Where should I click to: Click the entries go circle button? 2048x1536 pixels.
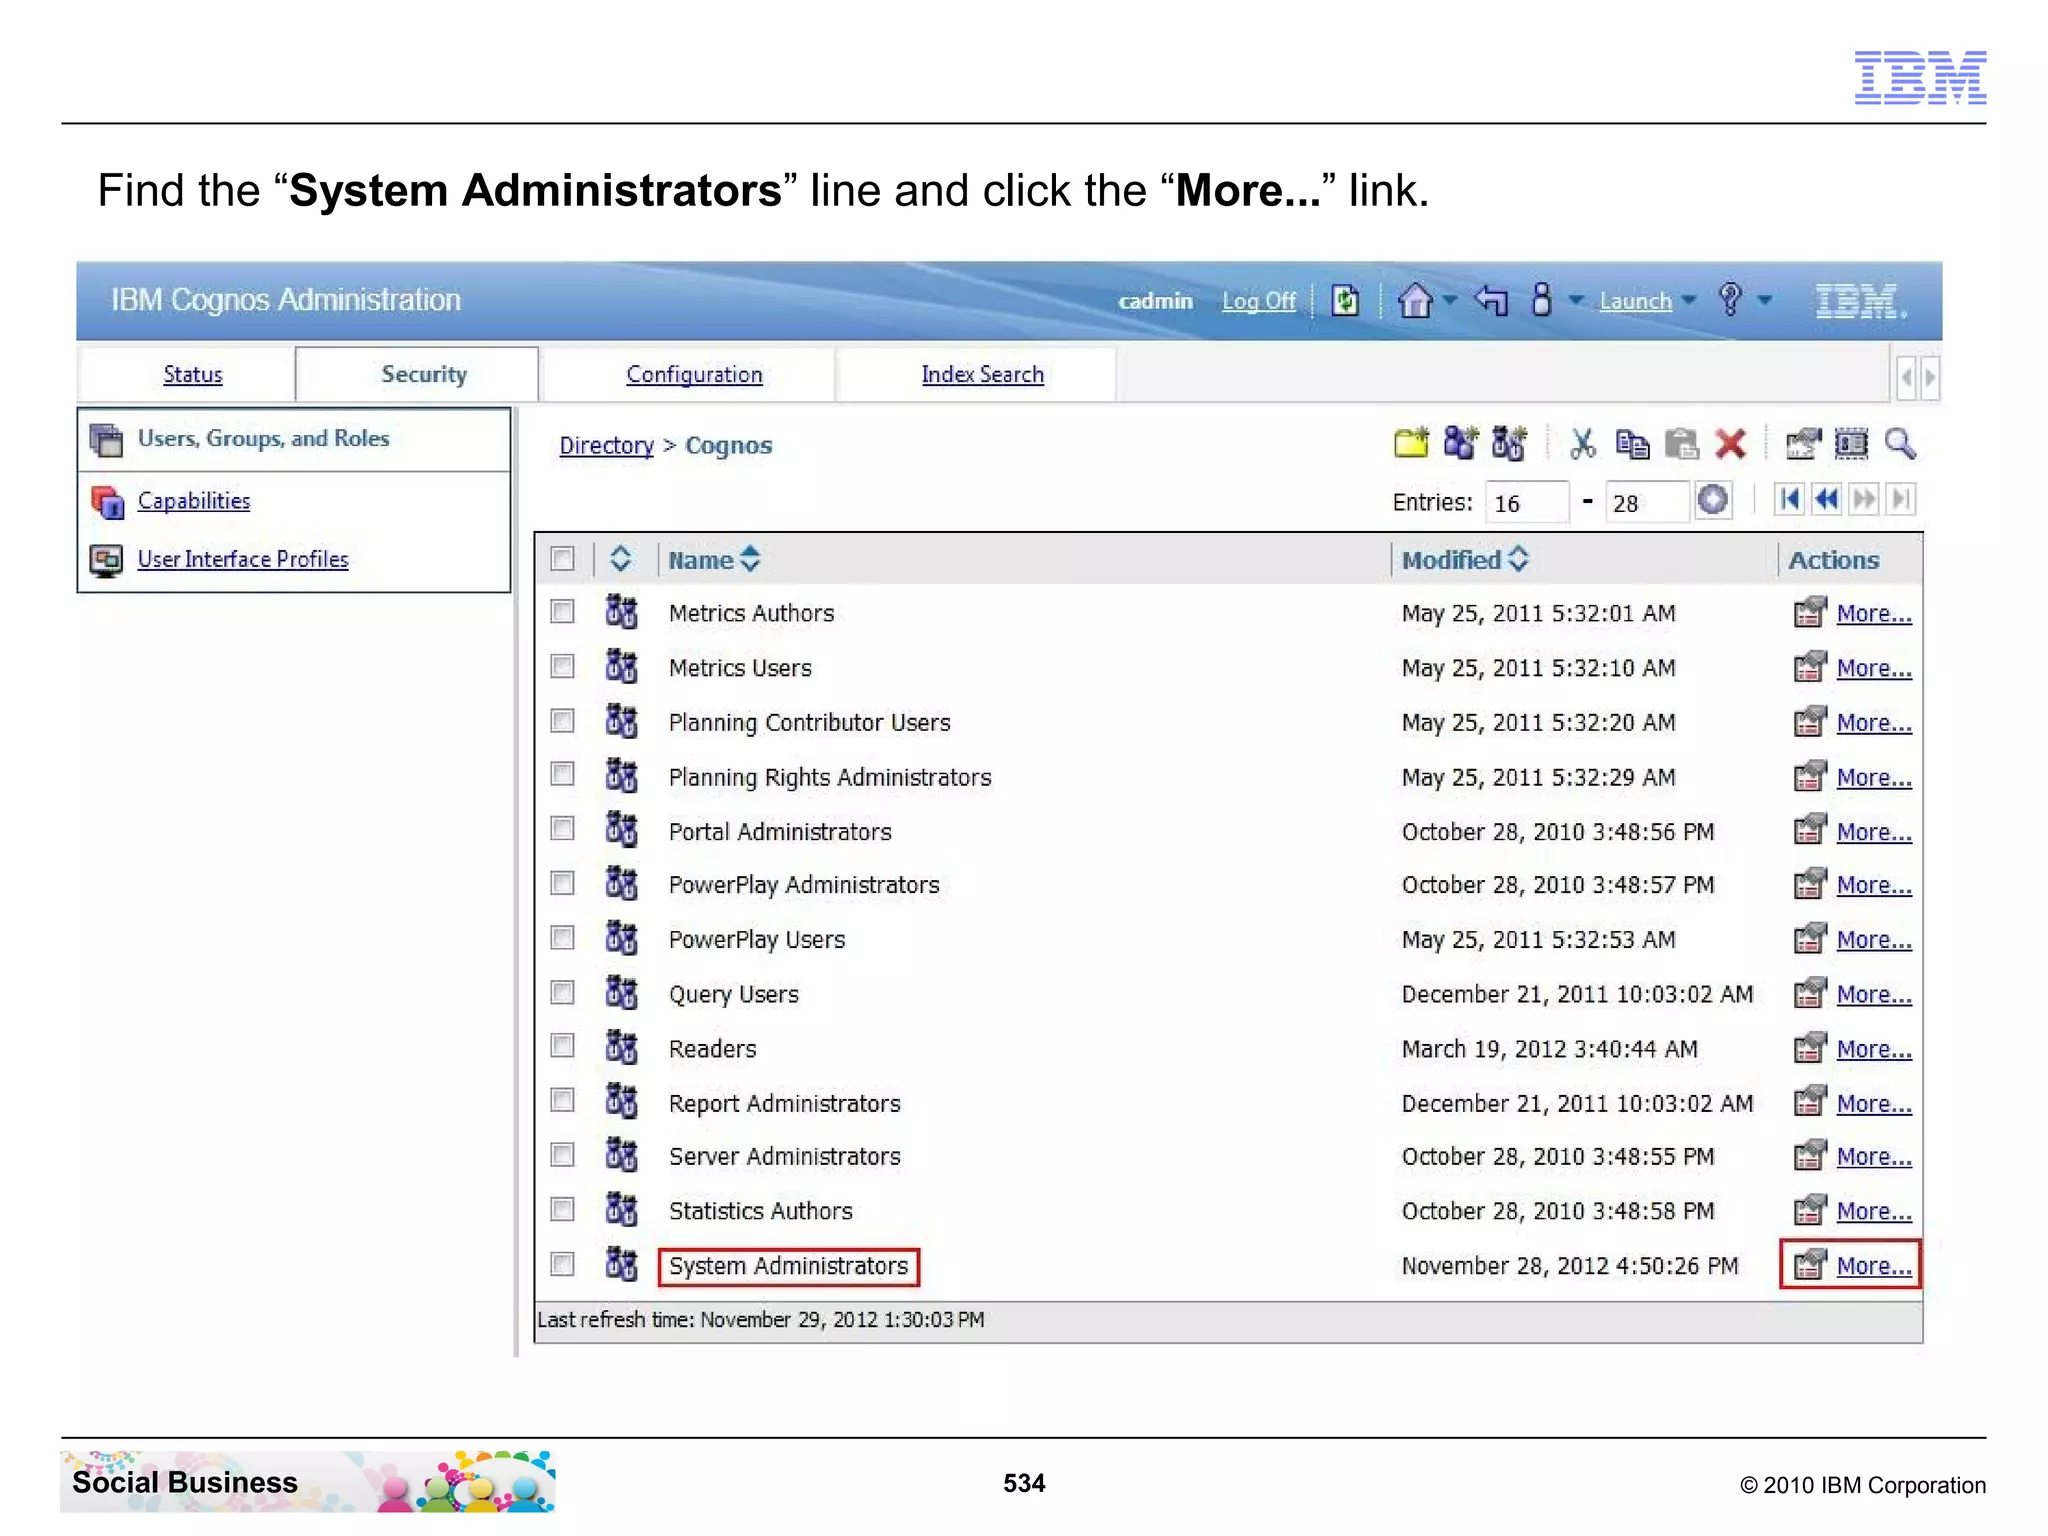(x=1713, y=499)
